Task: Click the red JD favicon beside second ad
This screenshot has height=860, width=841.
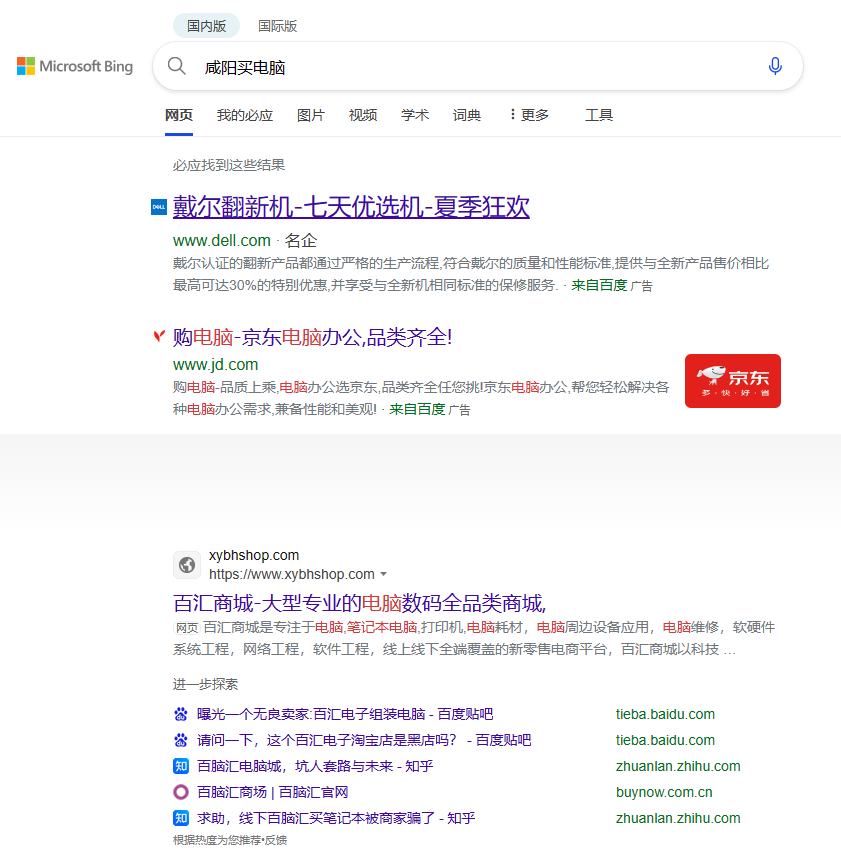Action: [159, 336]
